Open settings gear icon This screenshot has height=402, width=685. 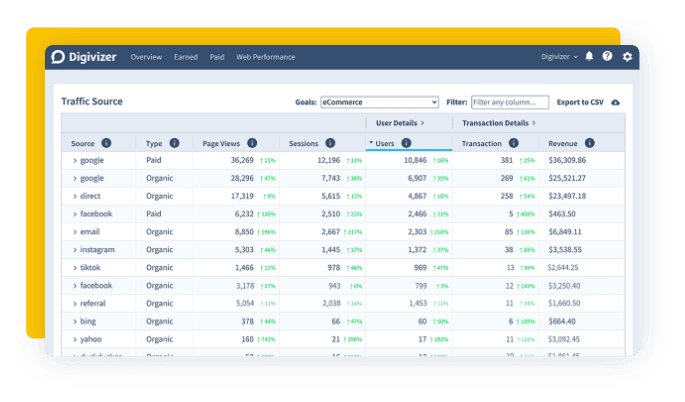pos(627,57)
